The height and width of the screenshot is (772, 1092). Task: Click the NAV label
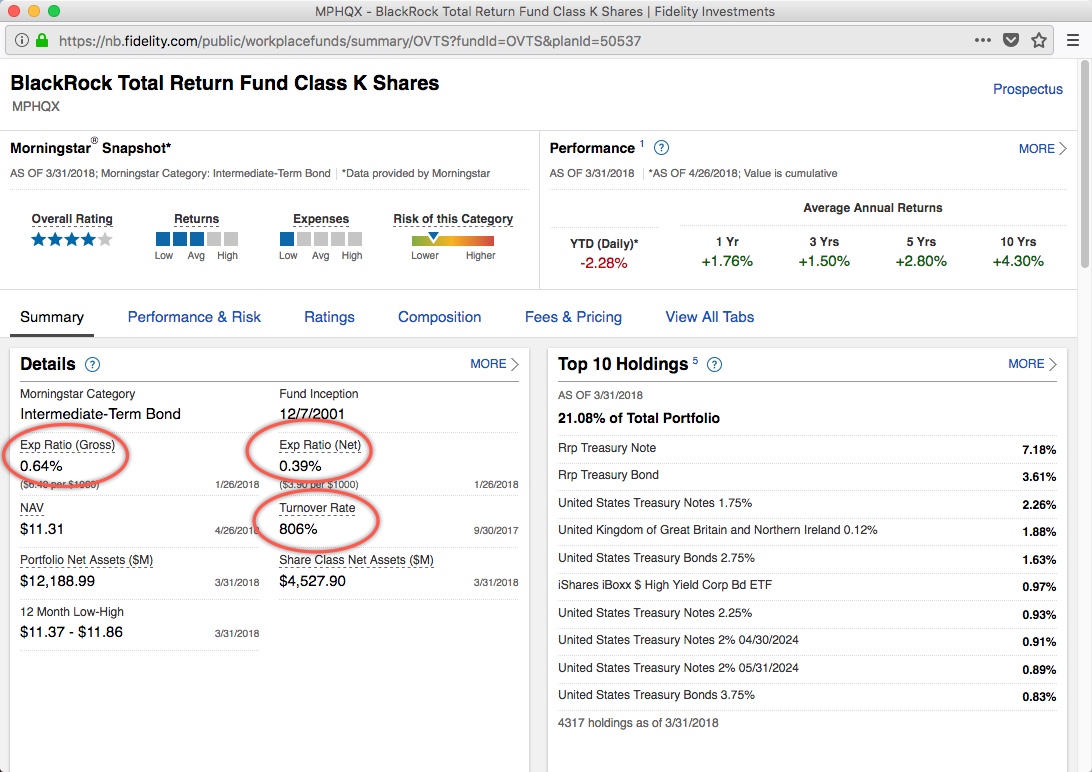(x=31, y=508)
